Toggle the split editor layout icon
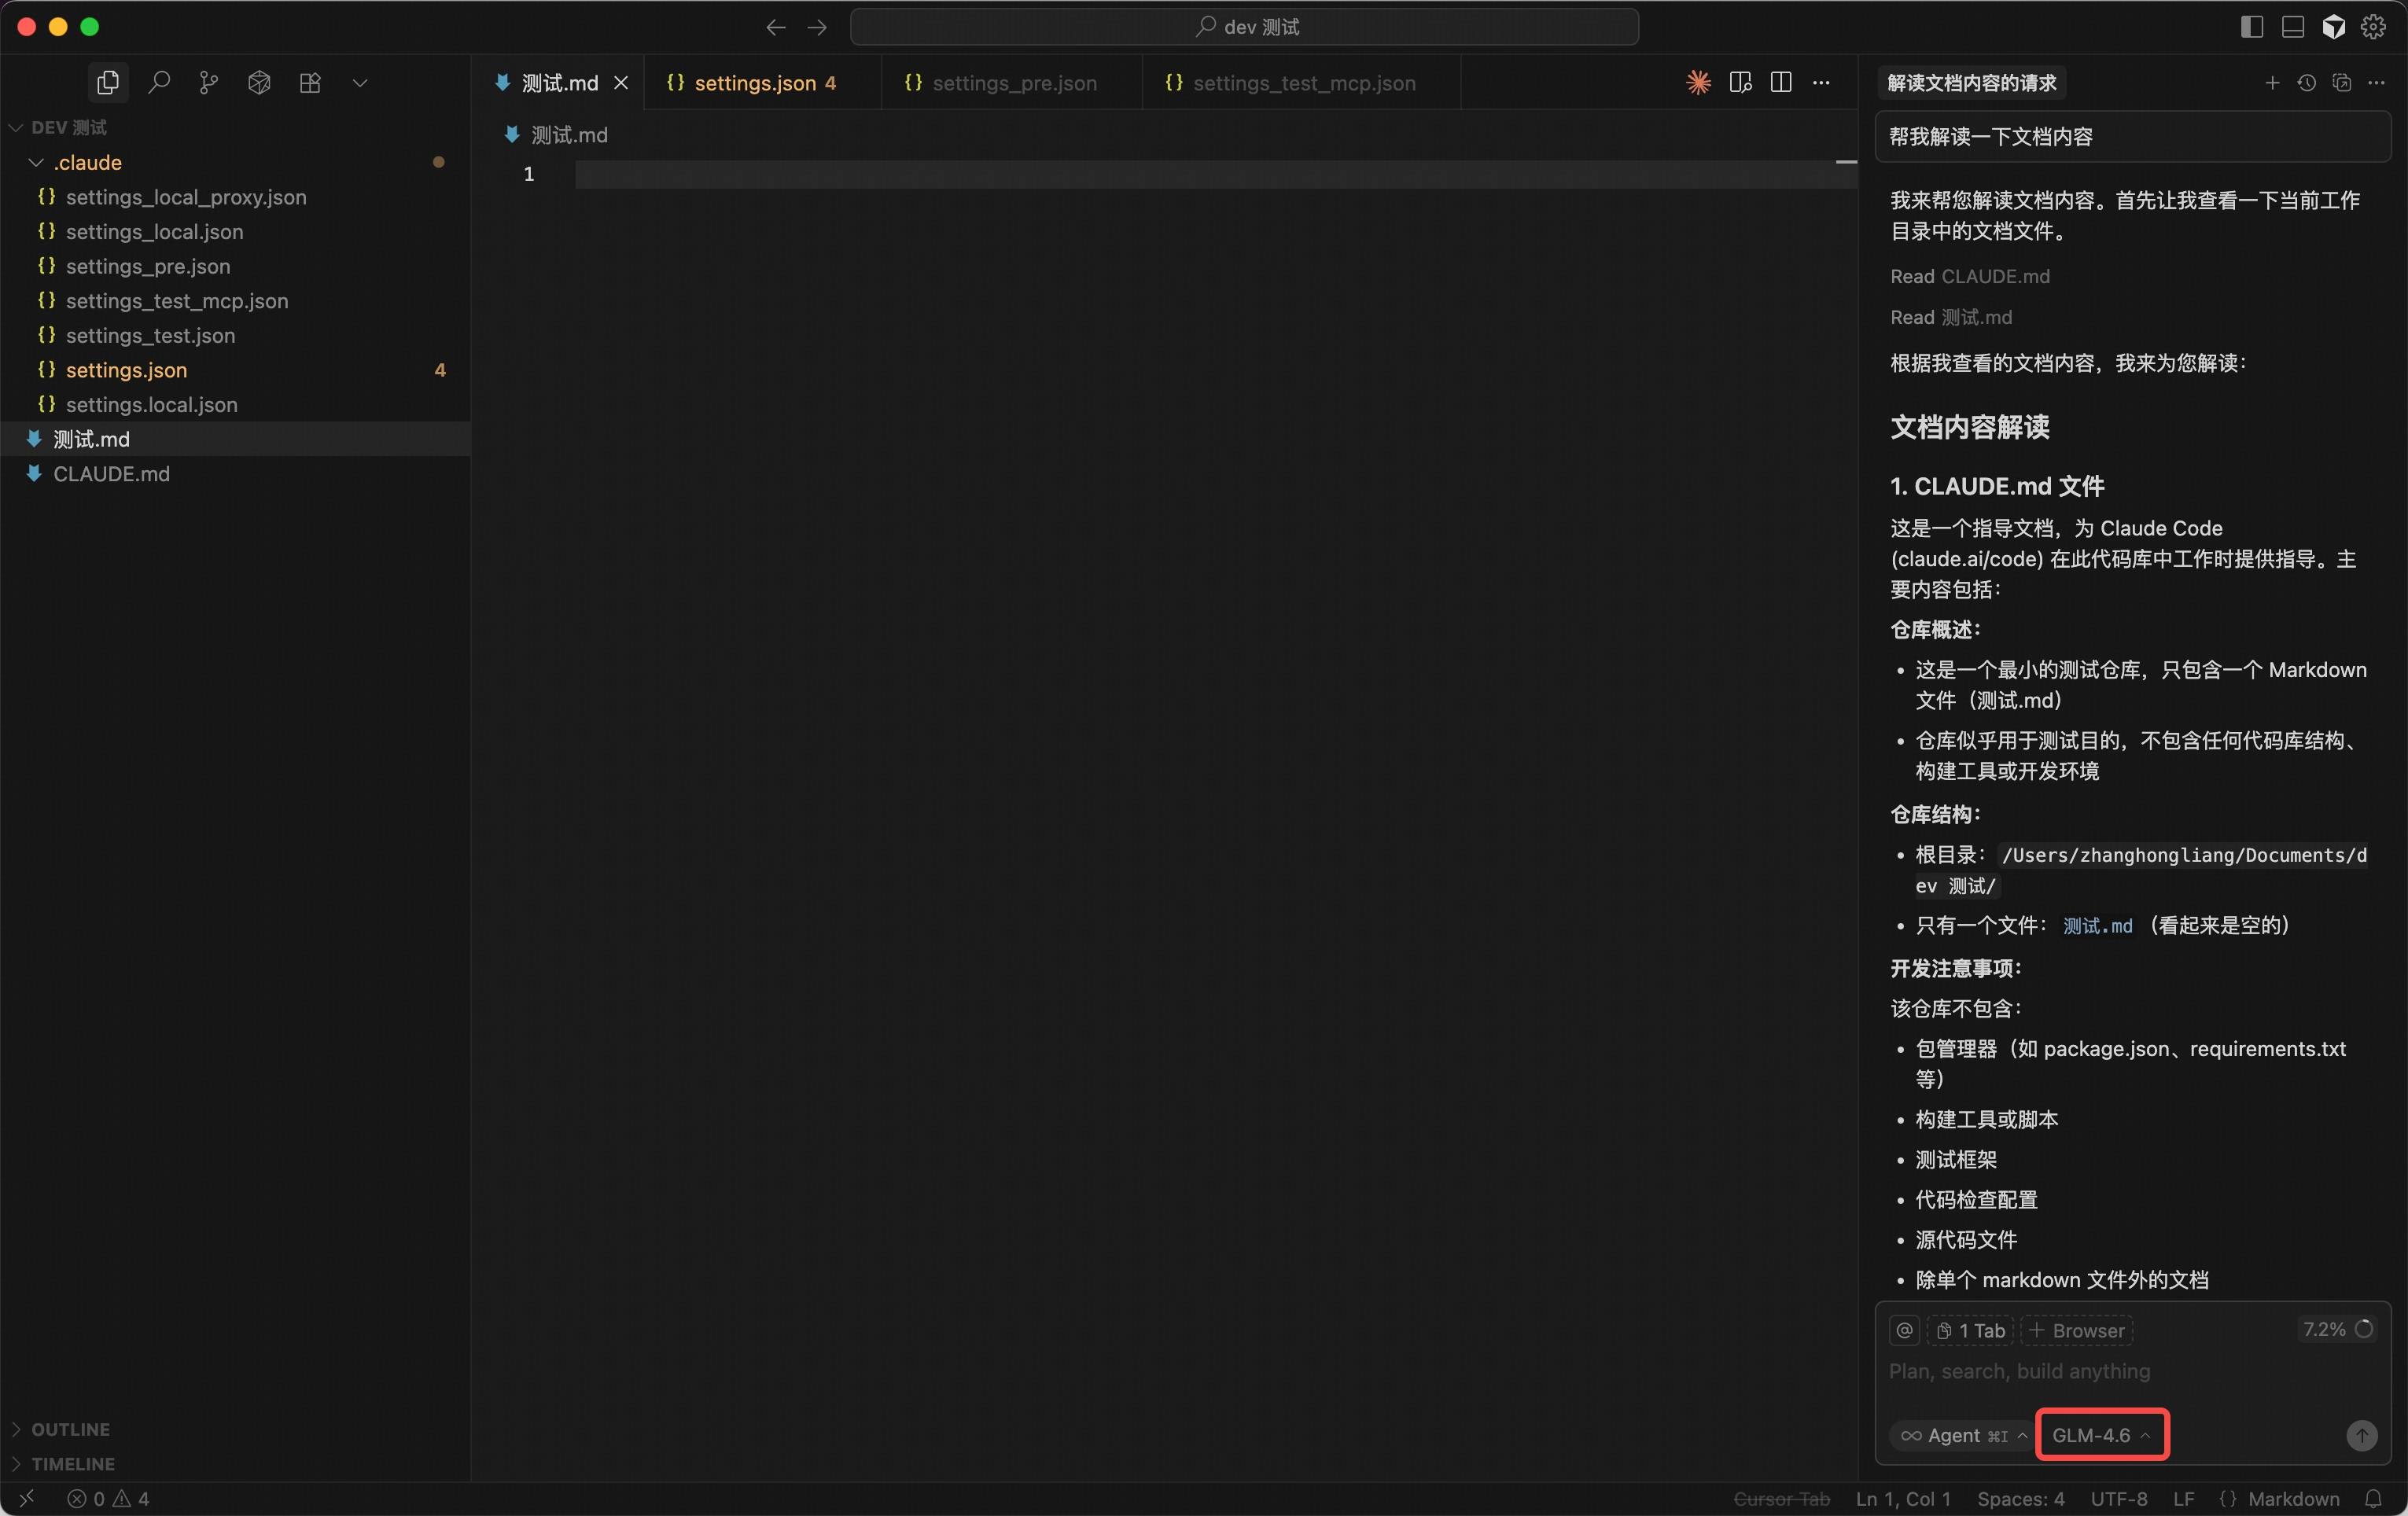Image resolution: width=2408 pixels, height=1516 pixels. pyautogui.click(x=1783, y=83)
